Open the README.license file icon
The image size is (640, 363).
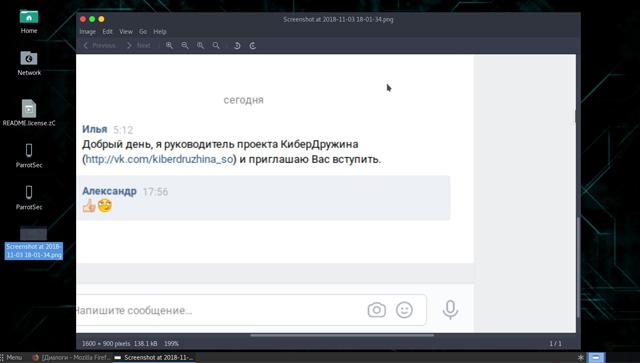coord(29,113)
